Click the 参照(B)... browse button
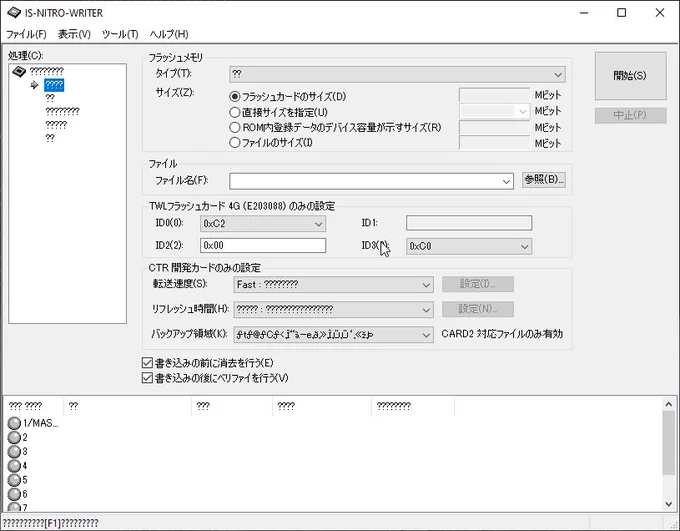Viewport: 680px width, 531px height. tap(544, 180)
